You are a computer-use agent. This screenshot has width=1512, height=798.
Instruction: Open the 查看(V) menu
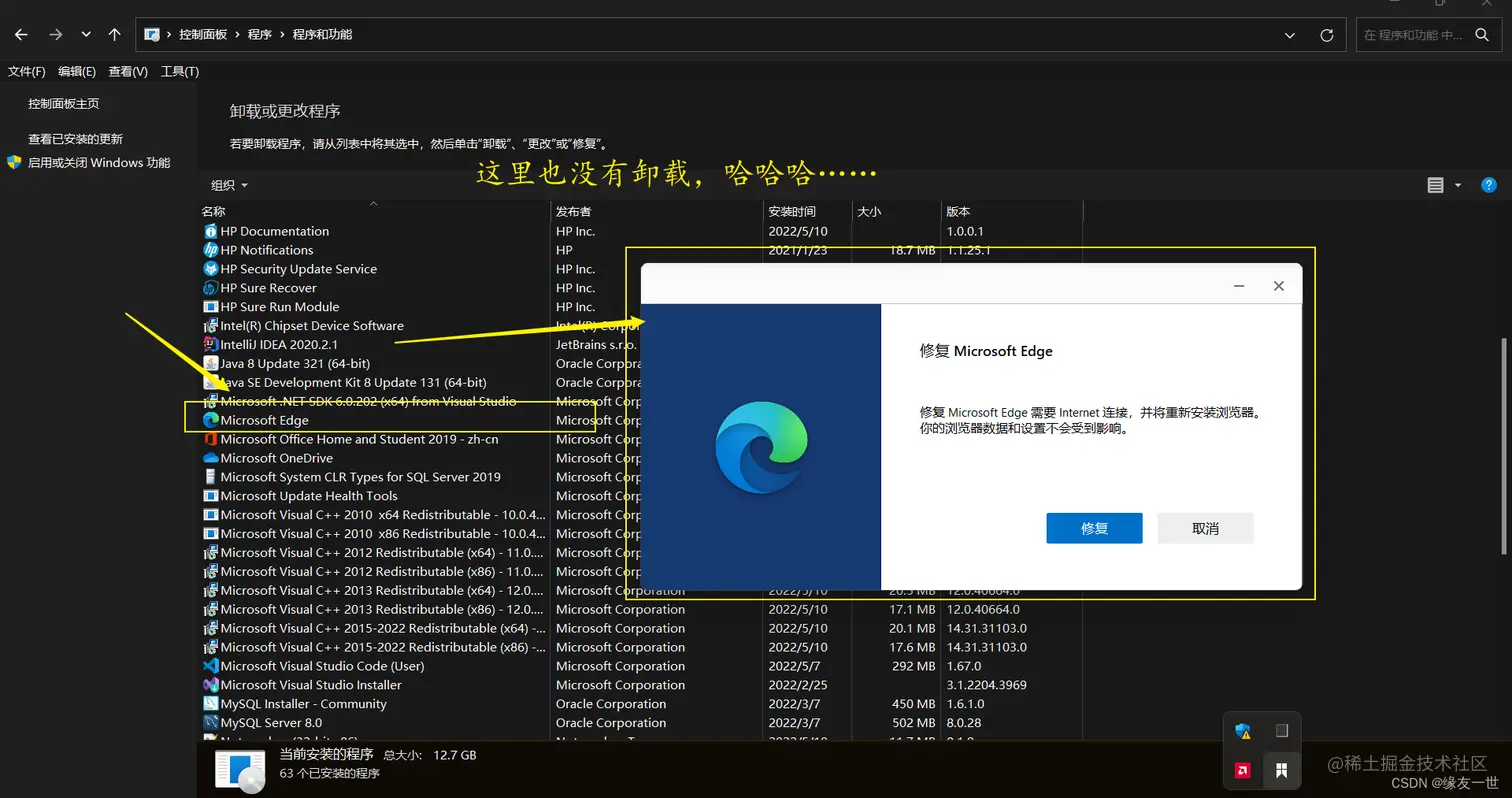click(x=127, y=71)
